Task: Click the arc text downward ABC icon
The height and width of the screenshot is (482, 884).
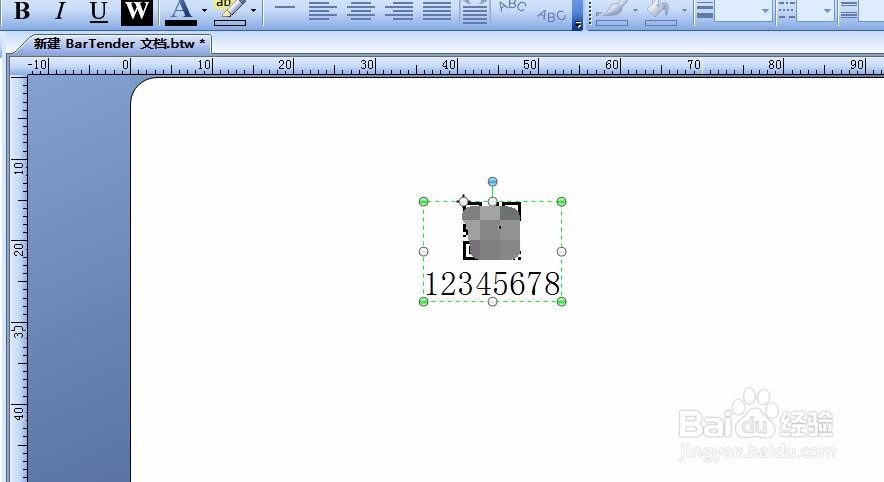Action: (x=551, y=16)
